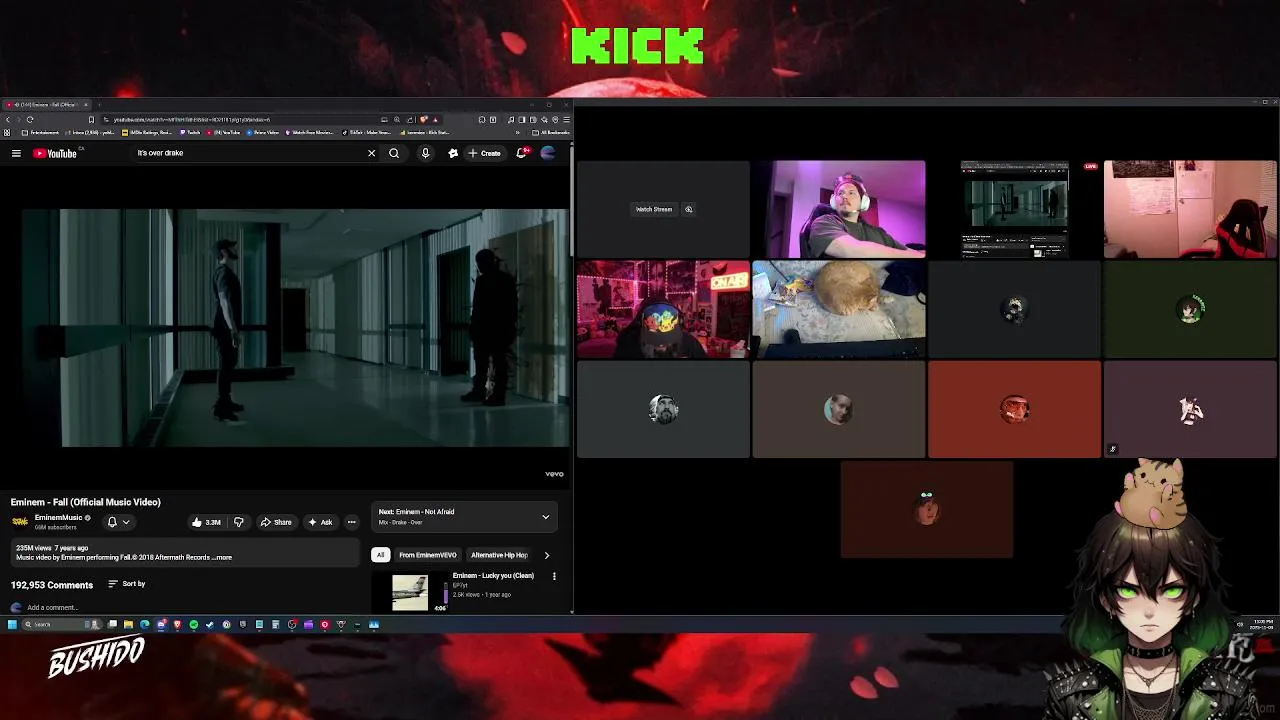
Task: Select the red background participant tile
Action: [x=1014, y=409]
